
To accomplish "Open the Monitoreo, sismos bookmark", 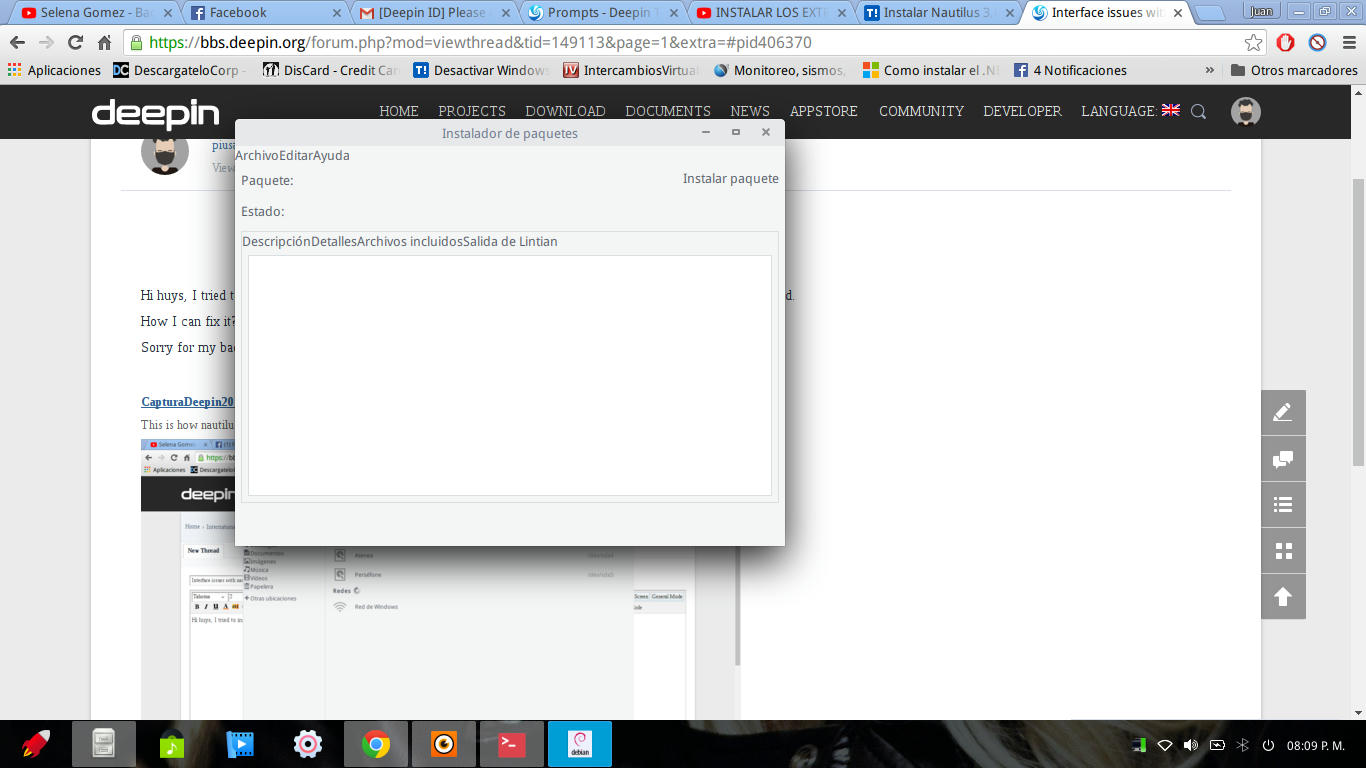I will [x=780, y=70].
